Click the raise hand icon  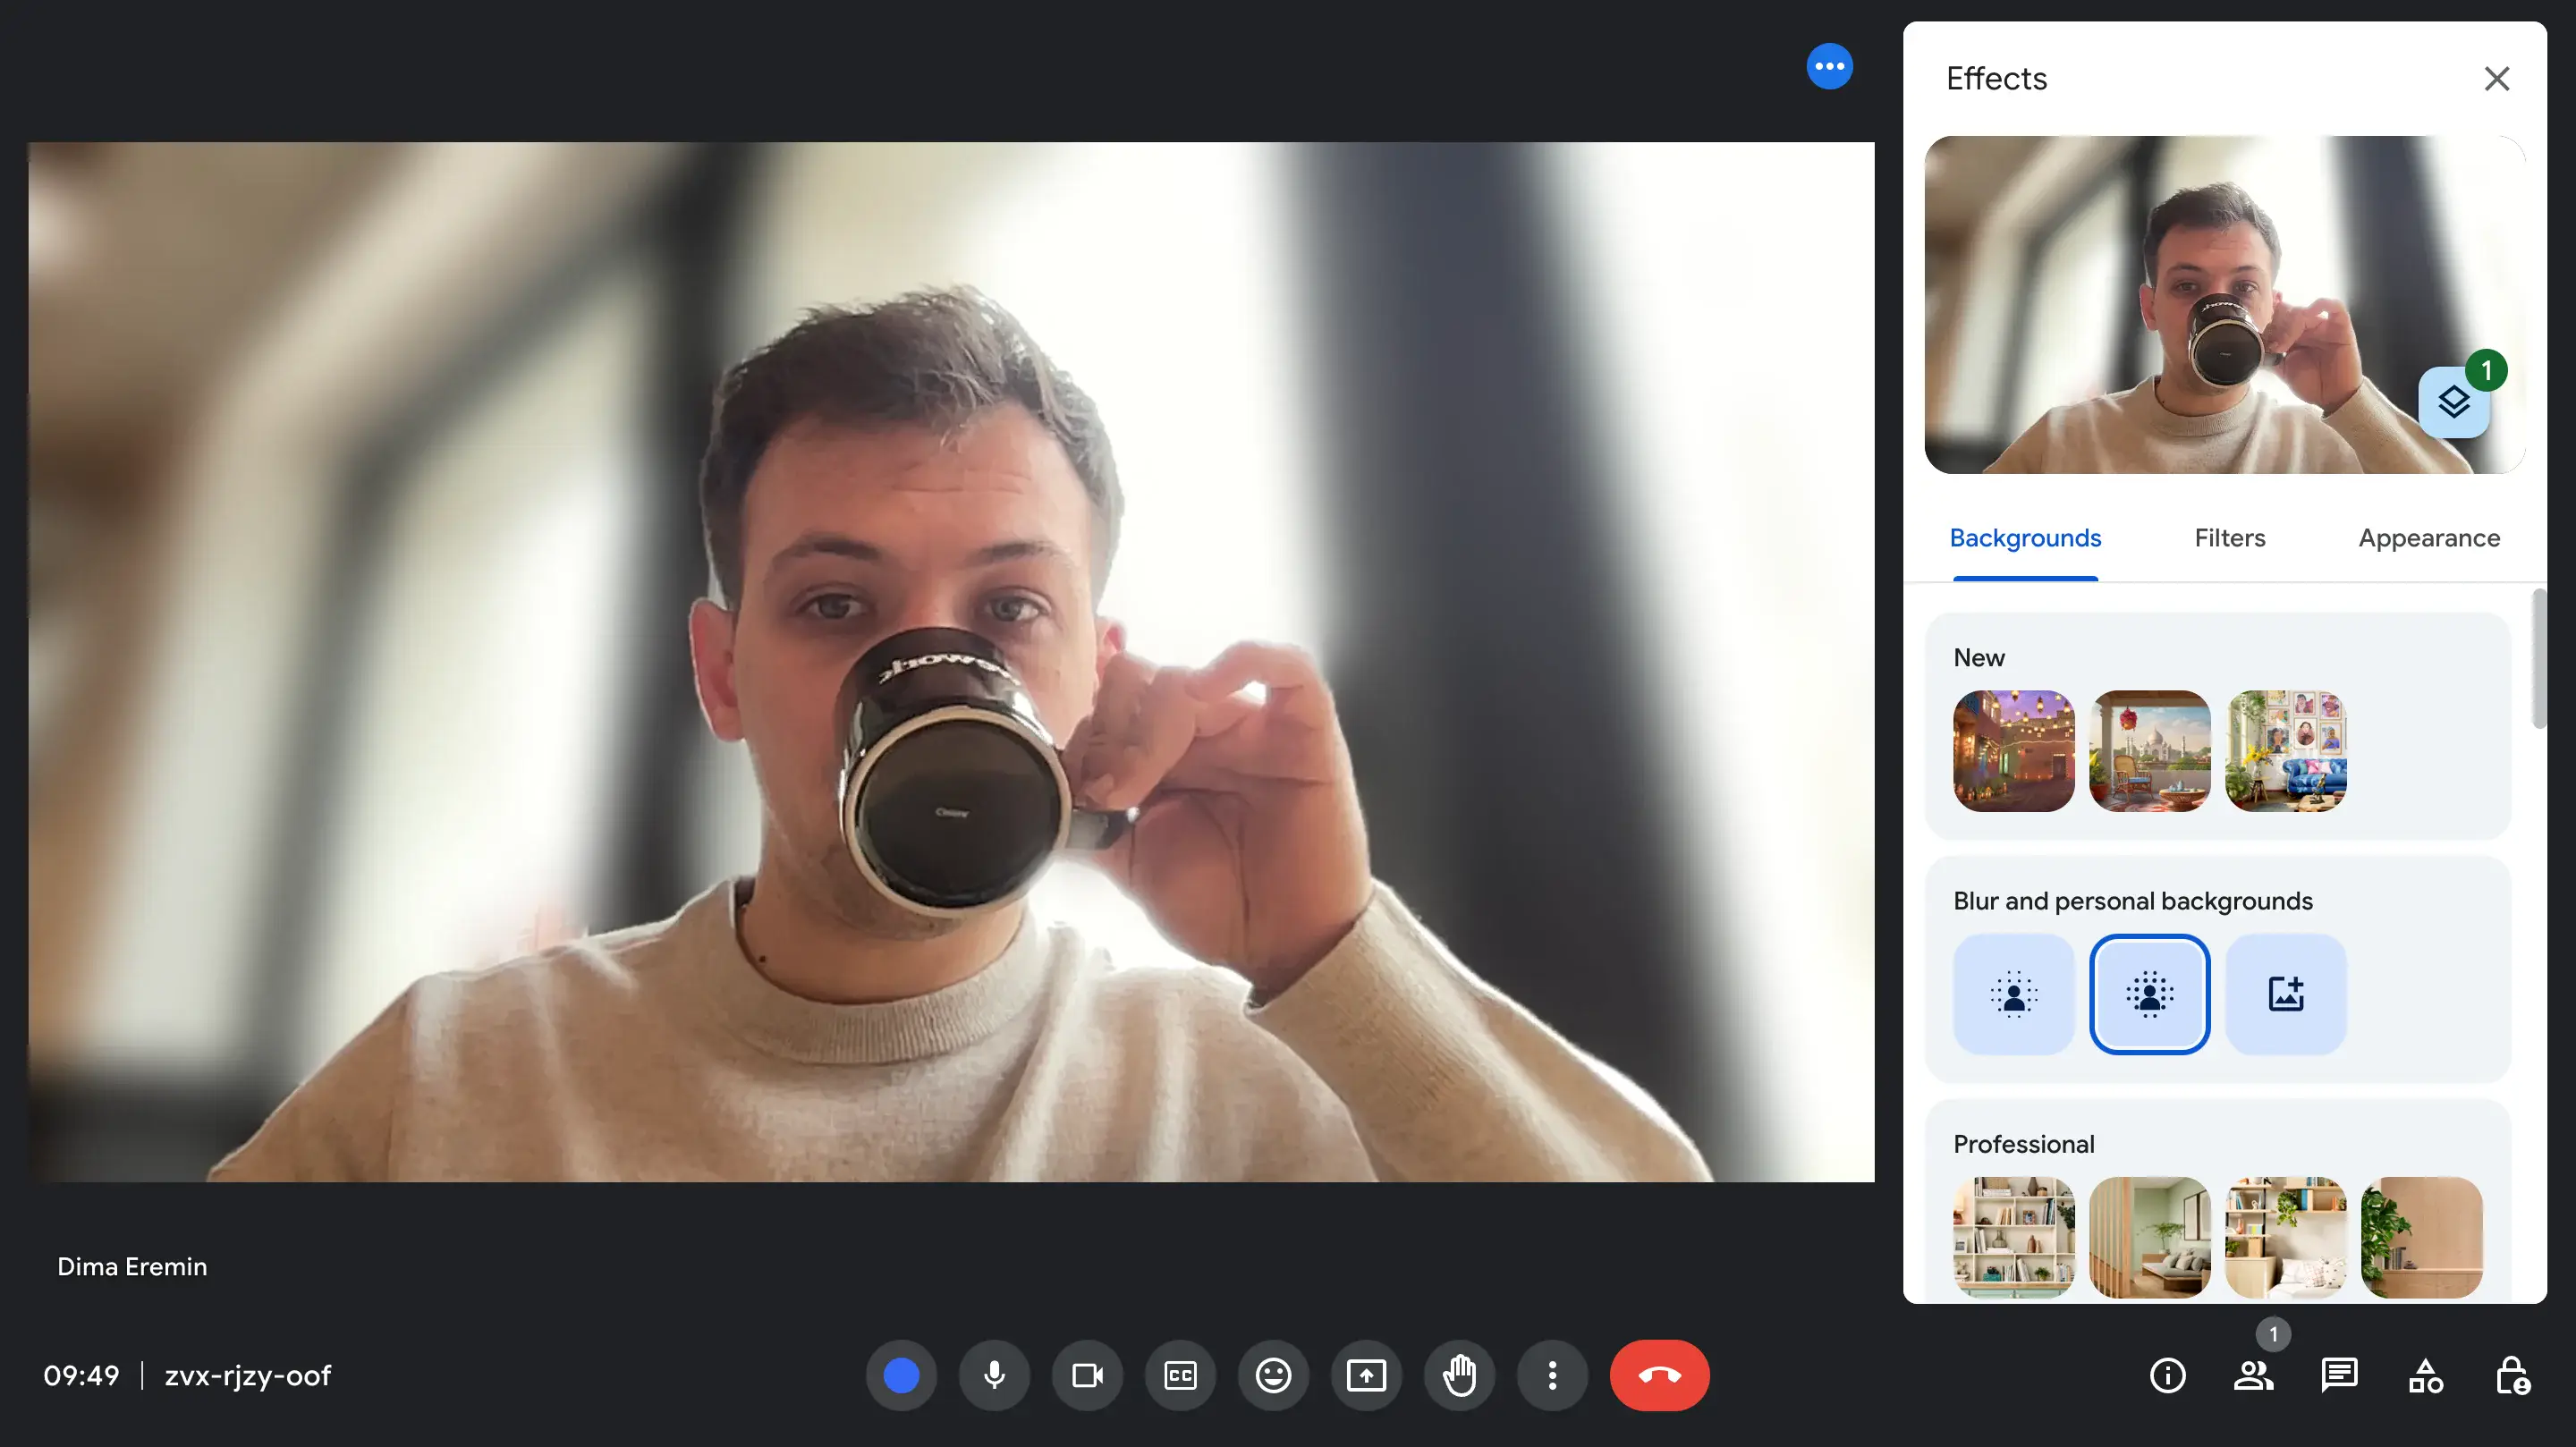[1458, 1373]
